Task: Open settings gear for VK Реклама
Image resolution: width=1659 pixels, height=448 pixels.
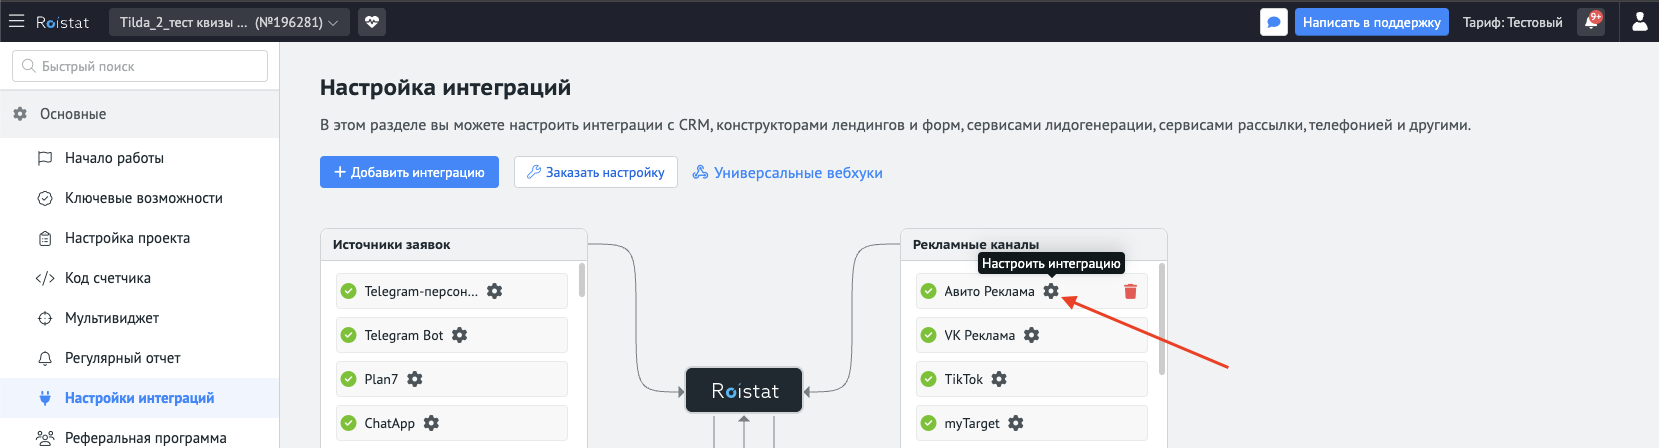Action: (x=1031, y=335)
